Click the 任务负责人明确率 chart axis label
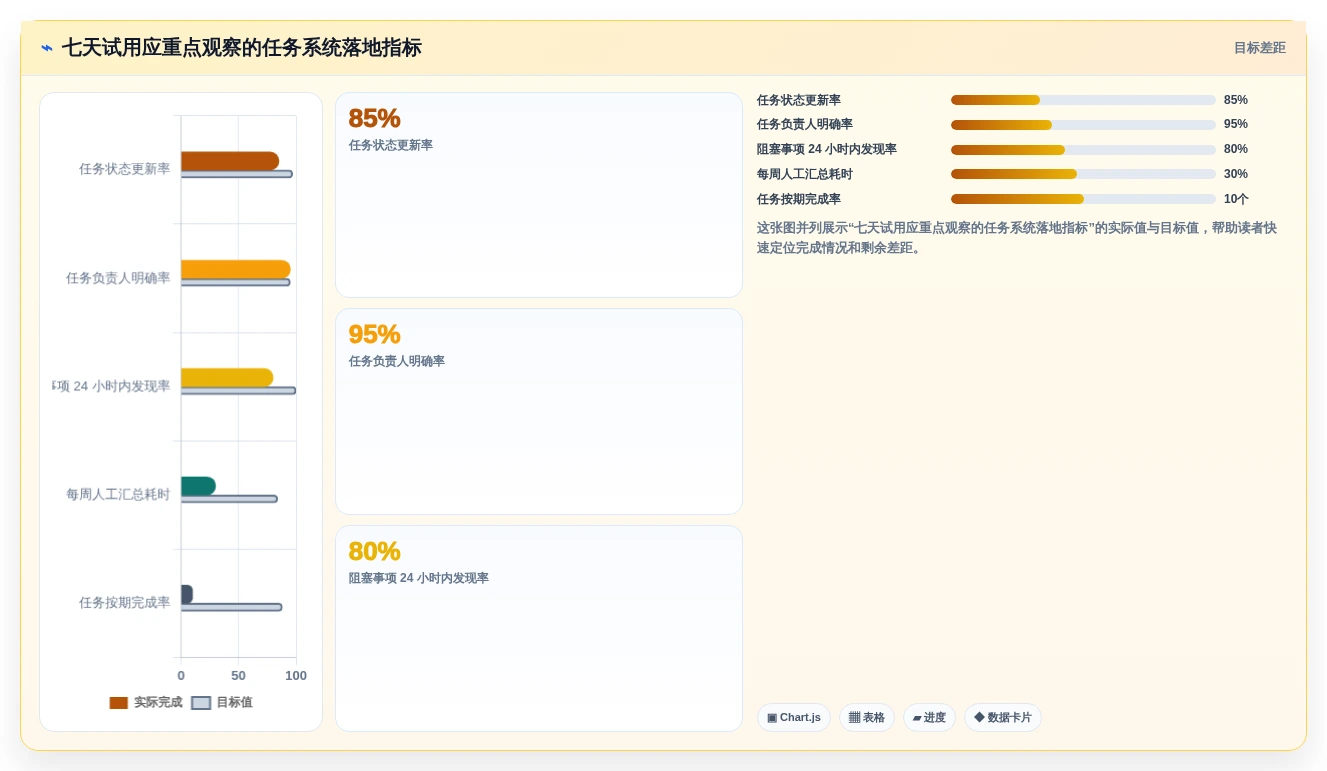 (x=118, y=278)
